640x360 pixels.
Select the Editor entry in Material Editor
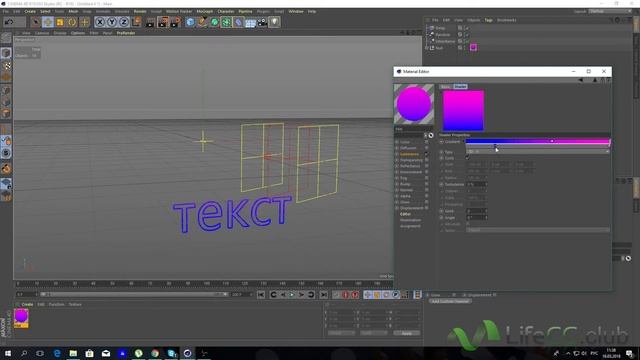405,214
